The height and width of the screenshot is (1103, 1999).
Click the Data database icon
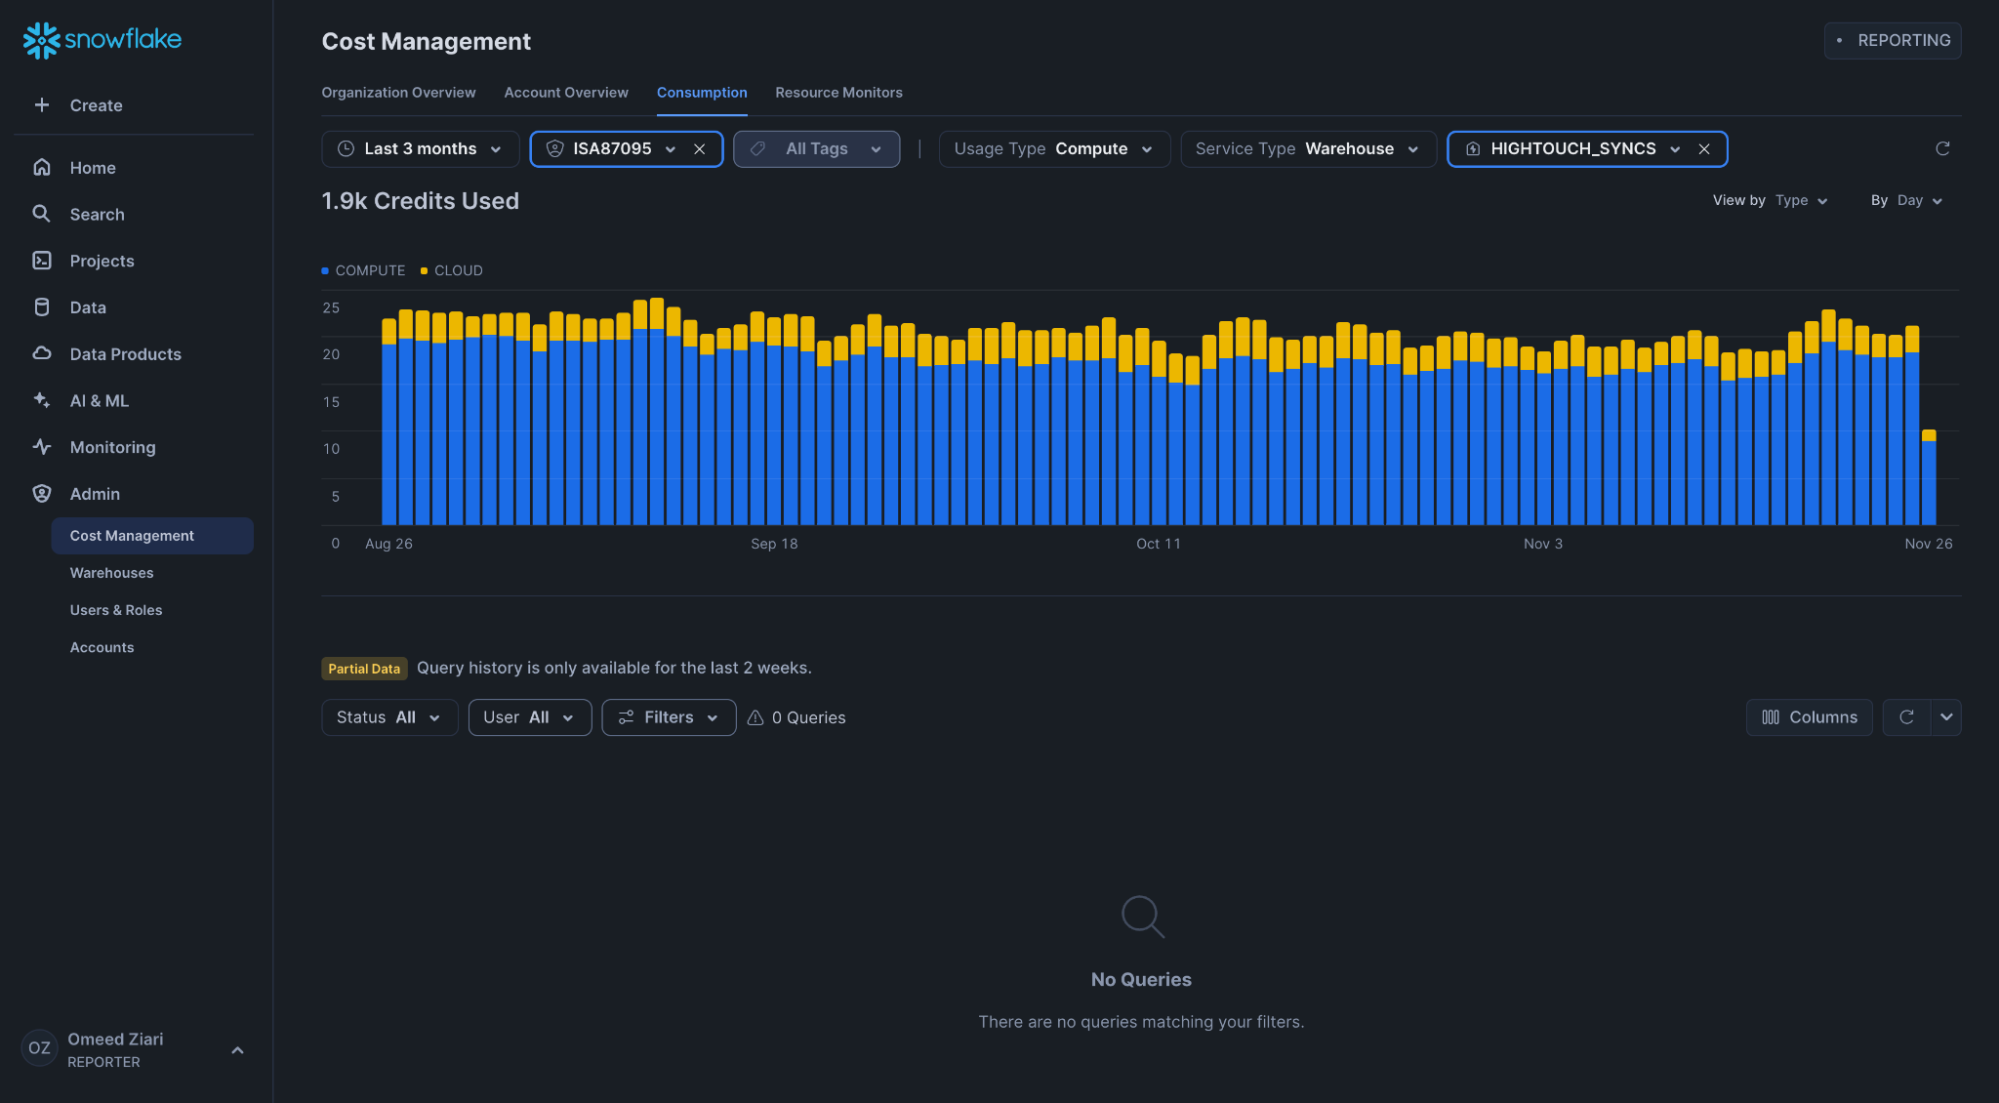(x=42, y=307)
